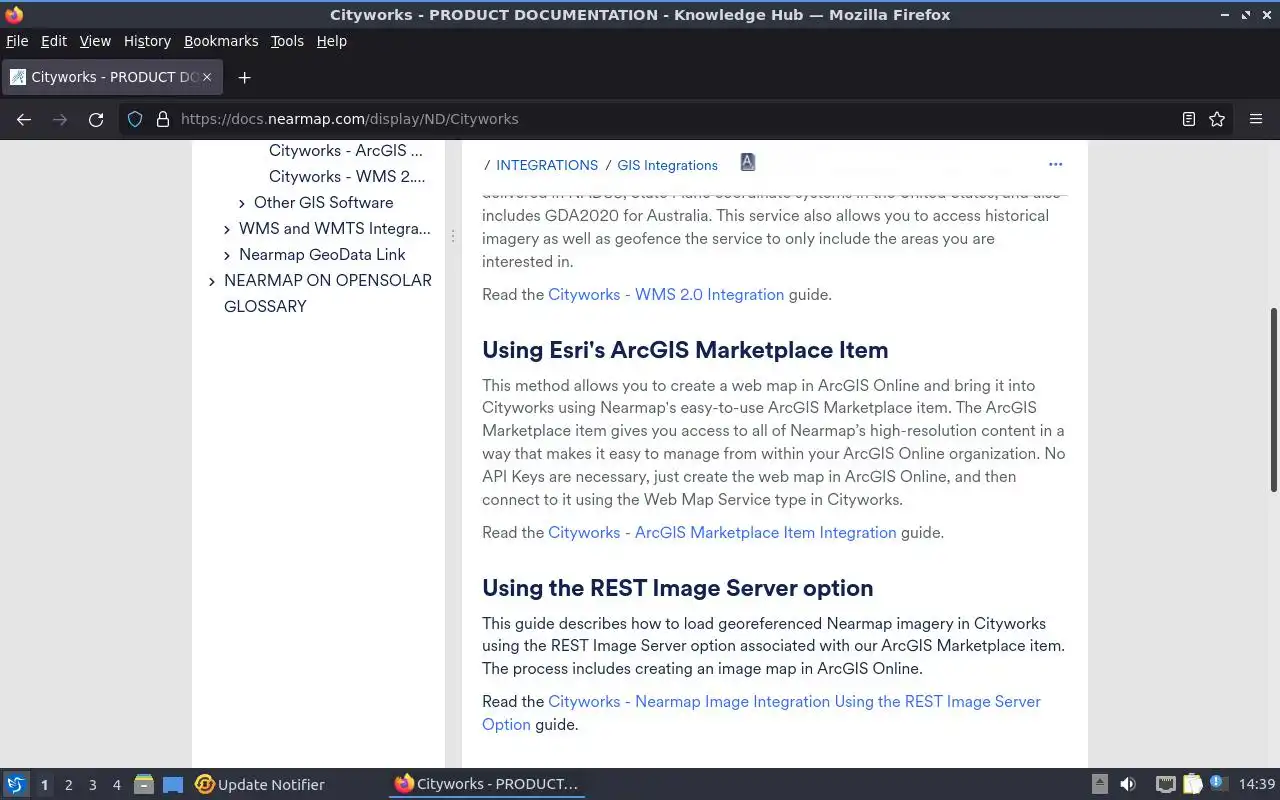
Task: Expand the NEARMAP ON OPENSOLAR section
Action: (211, 281)
